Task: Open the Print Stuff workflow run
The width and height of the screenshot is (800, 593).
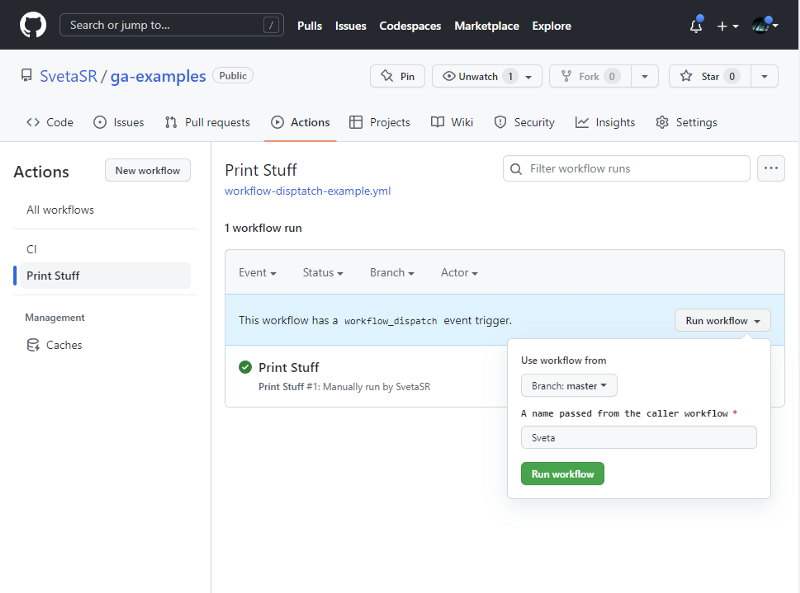Action: 289,367
